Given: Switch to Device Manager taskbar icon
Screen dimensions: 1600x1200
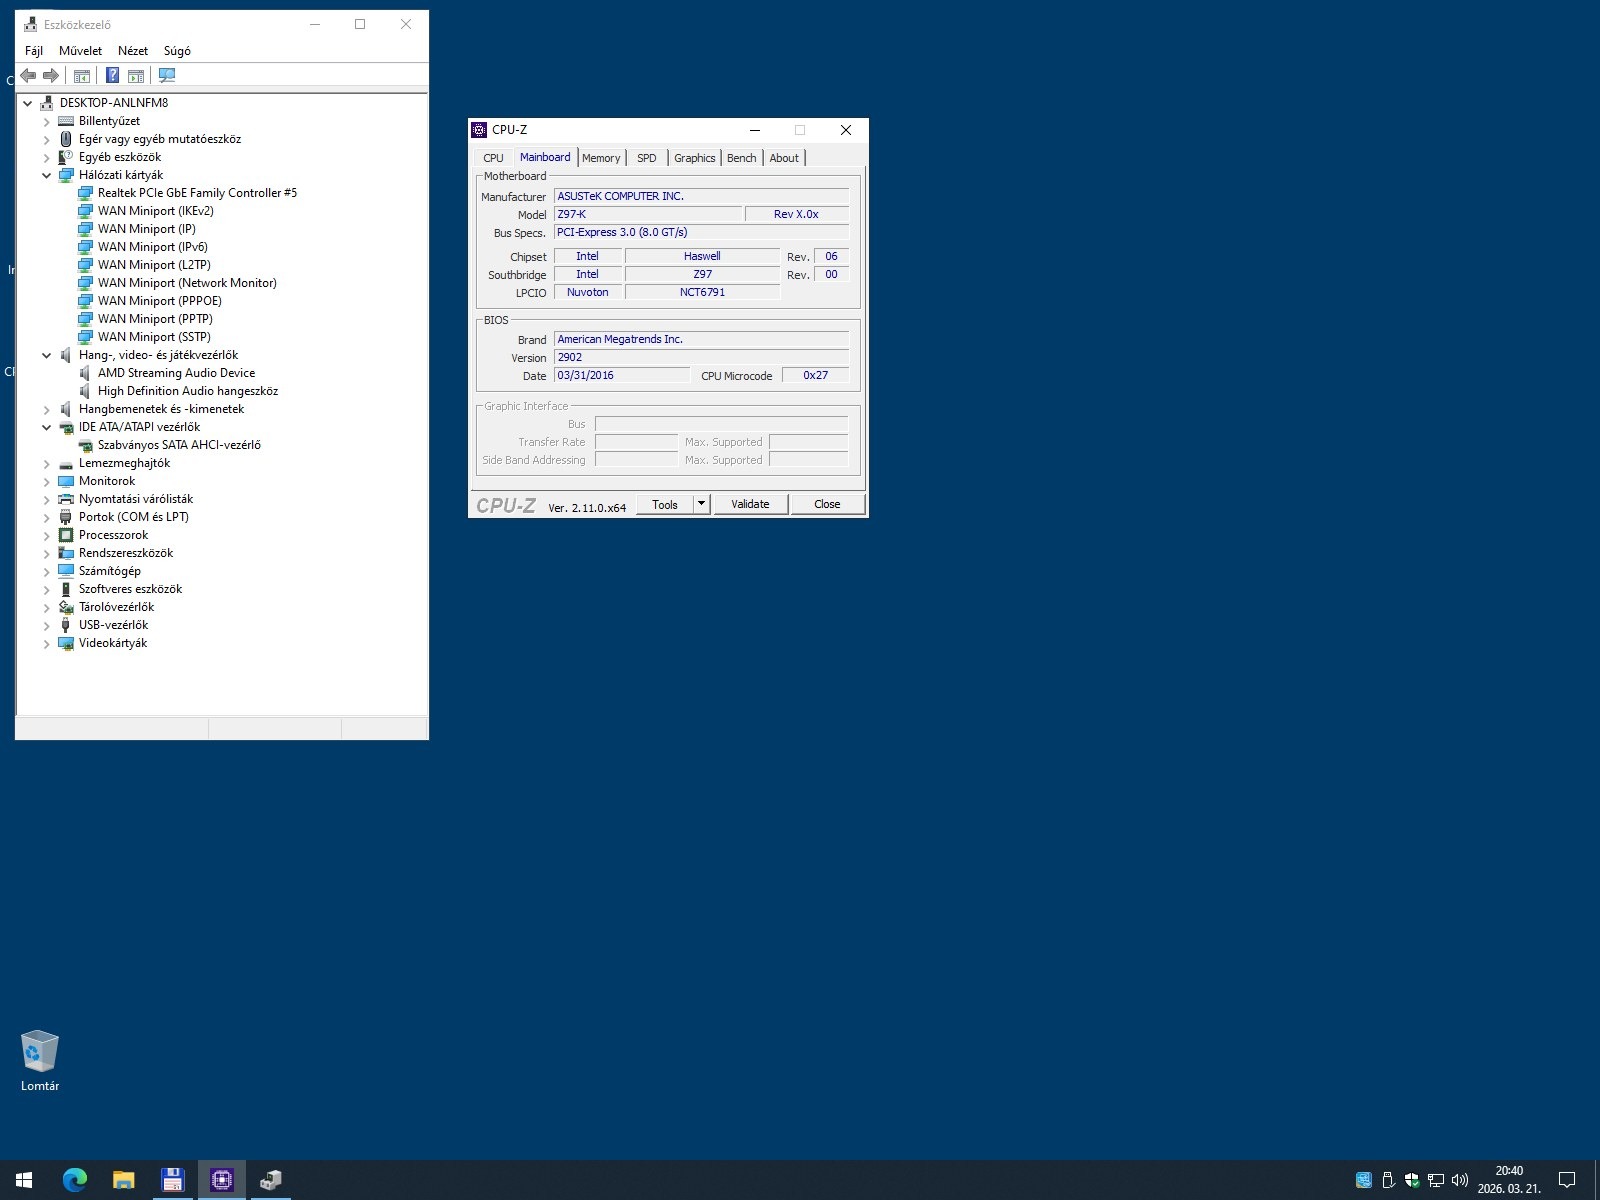Looking at the screenshot, I should (x=270, y=1180).
